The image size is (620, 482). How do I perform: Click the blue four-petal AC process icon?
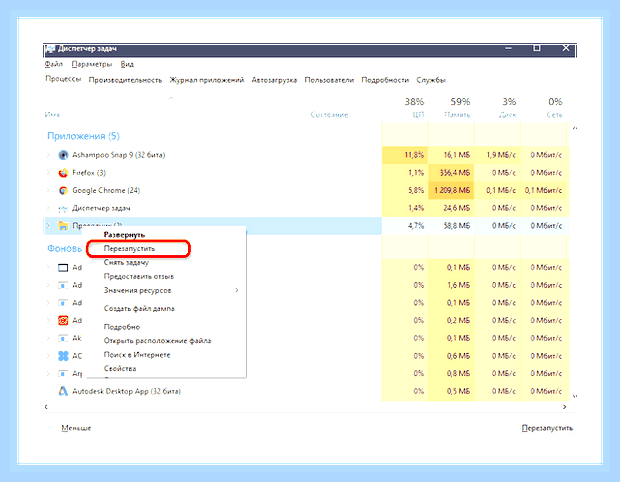pos(63,356)
